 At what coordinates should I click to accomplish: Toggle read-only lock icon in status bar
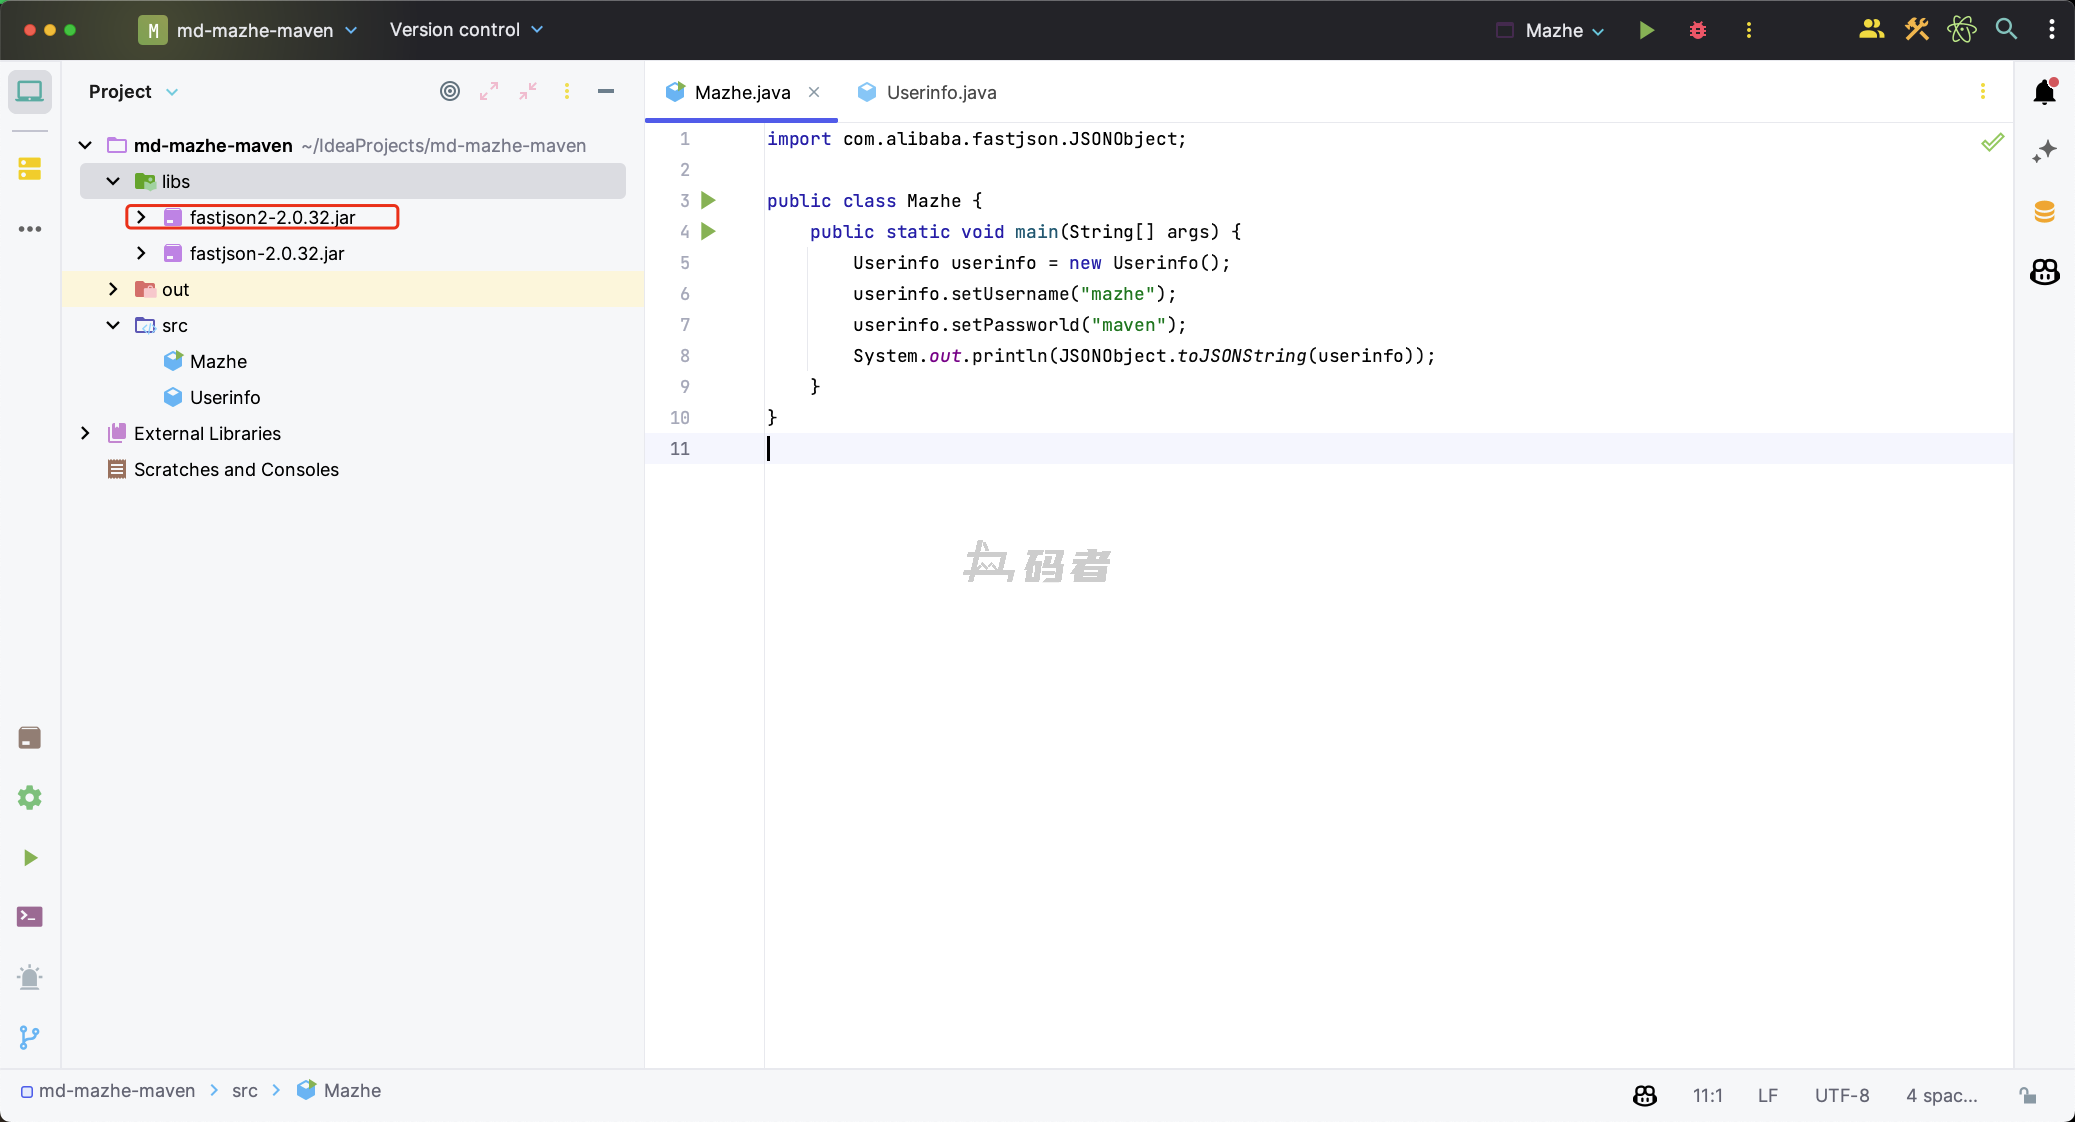click(2027, 1095)
